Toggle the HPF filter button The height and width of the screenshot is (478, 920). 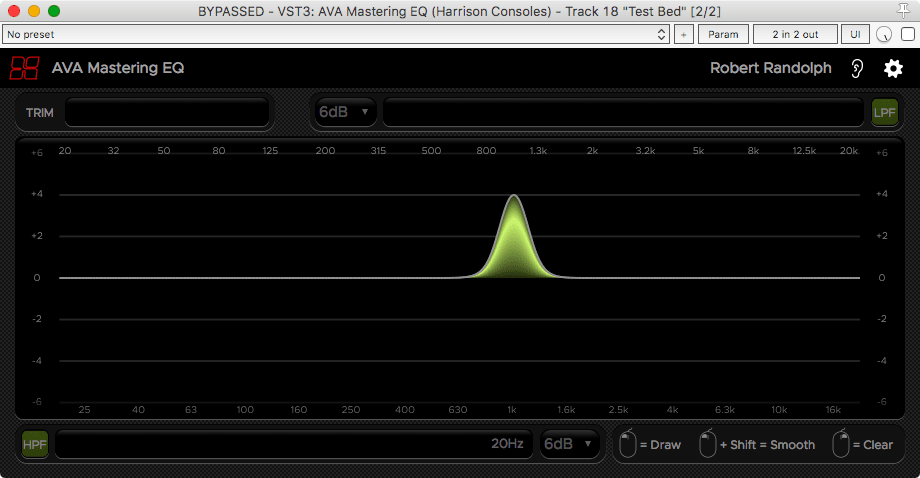(35, 444)
